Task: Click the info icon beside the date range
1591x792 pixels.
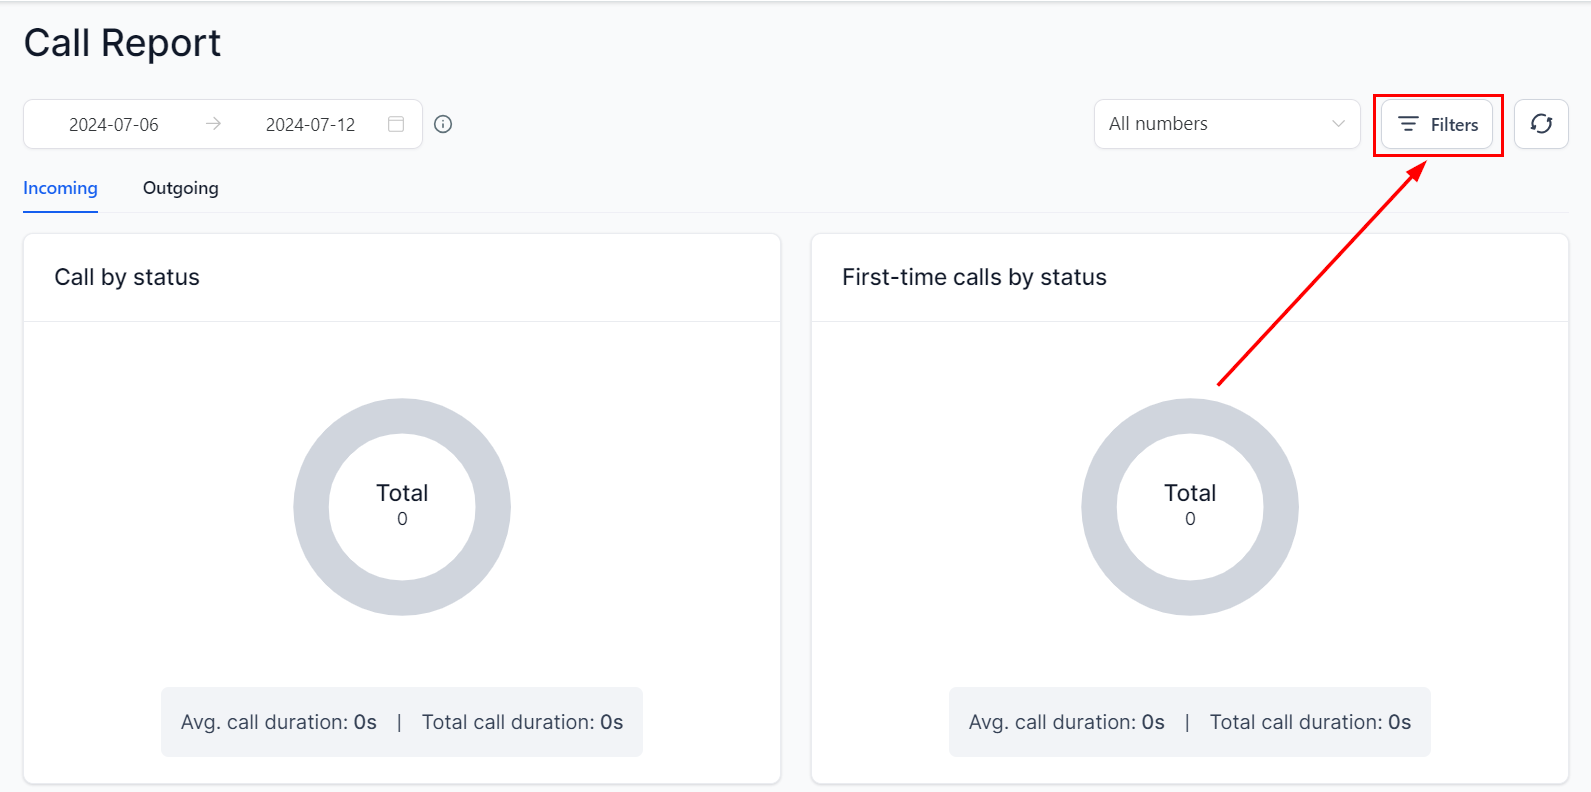Action: click(x=443, y=124)
